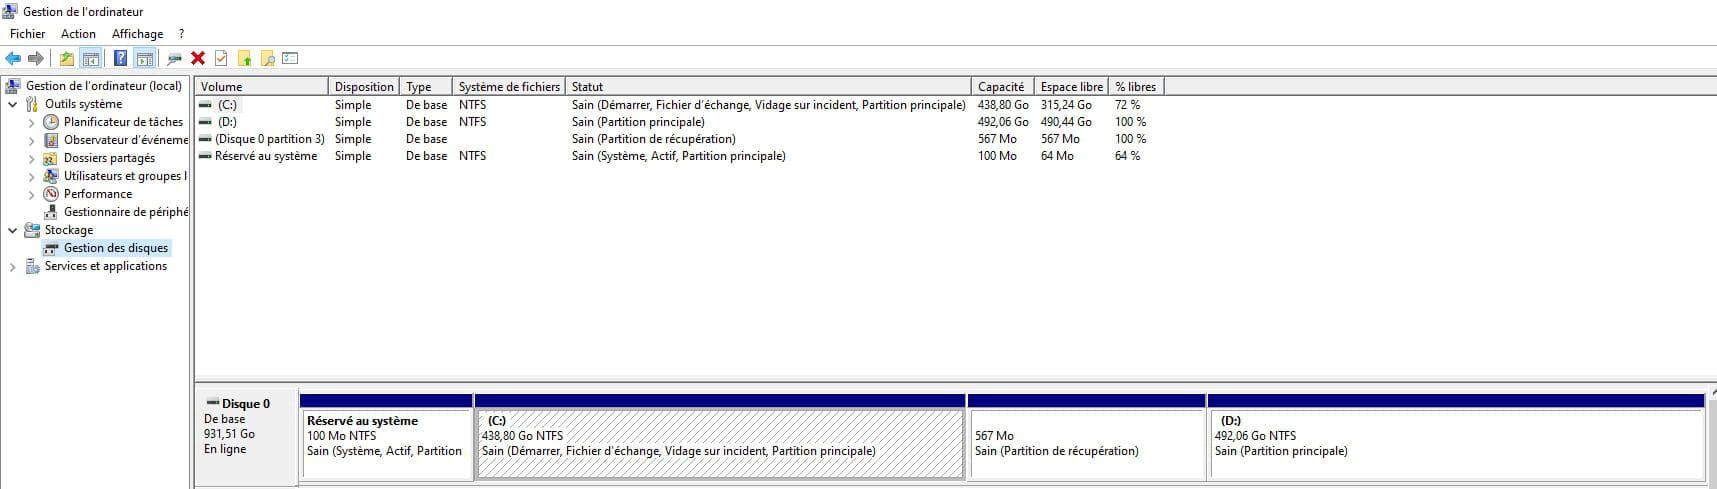Expand the Performance node
Viewport: 1717px width, 489px height.
[31, 194]
